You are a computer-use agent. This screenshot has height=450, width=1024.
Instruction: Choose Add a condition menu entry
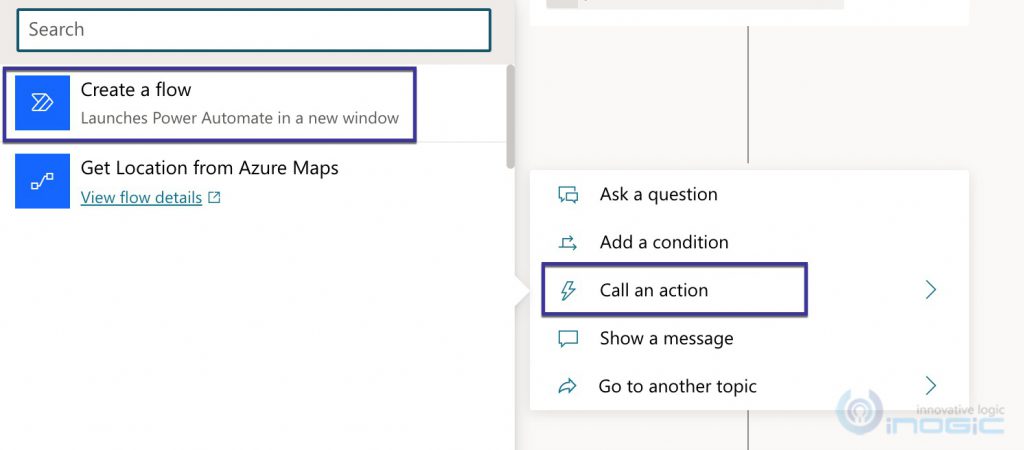click(x=664, y=242)
